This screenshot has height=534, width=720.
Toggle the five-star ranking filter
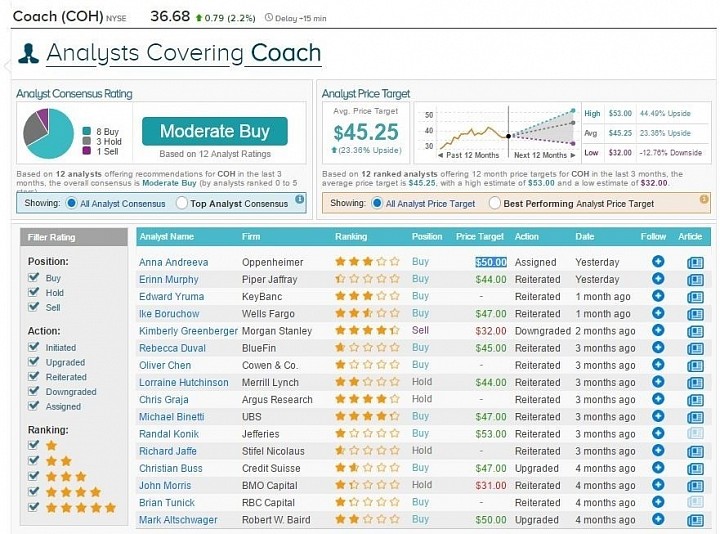tap(34, 507)
